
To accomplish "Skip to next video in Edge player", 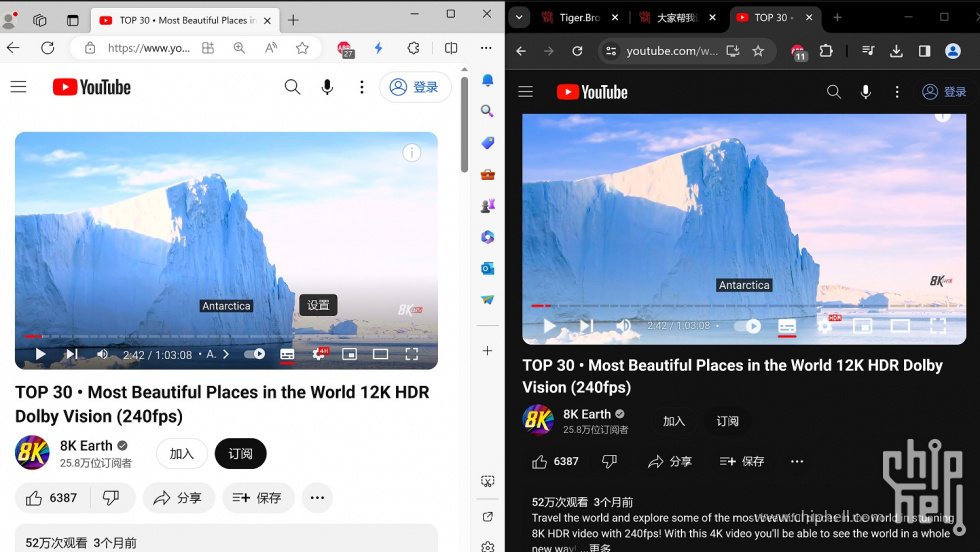I will pos(72,354).
